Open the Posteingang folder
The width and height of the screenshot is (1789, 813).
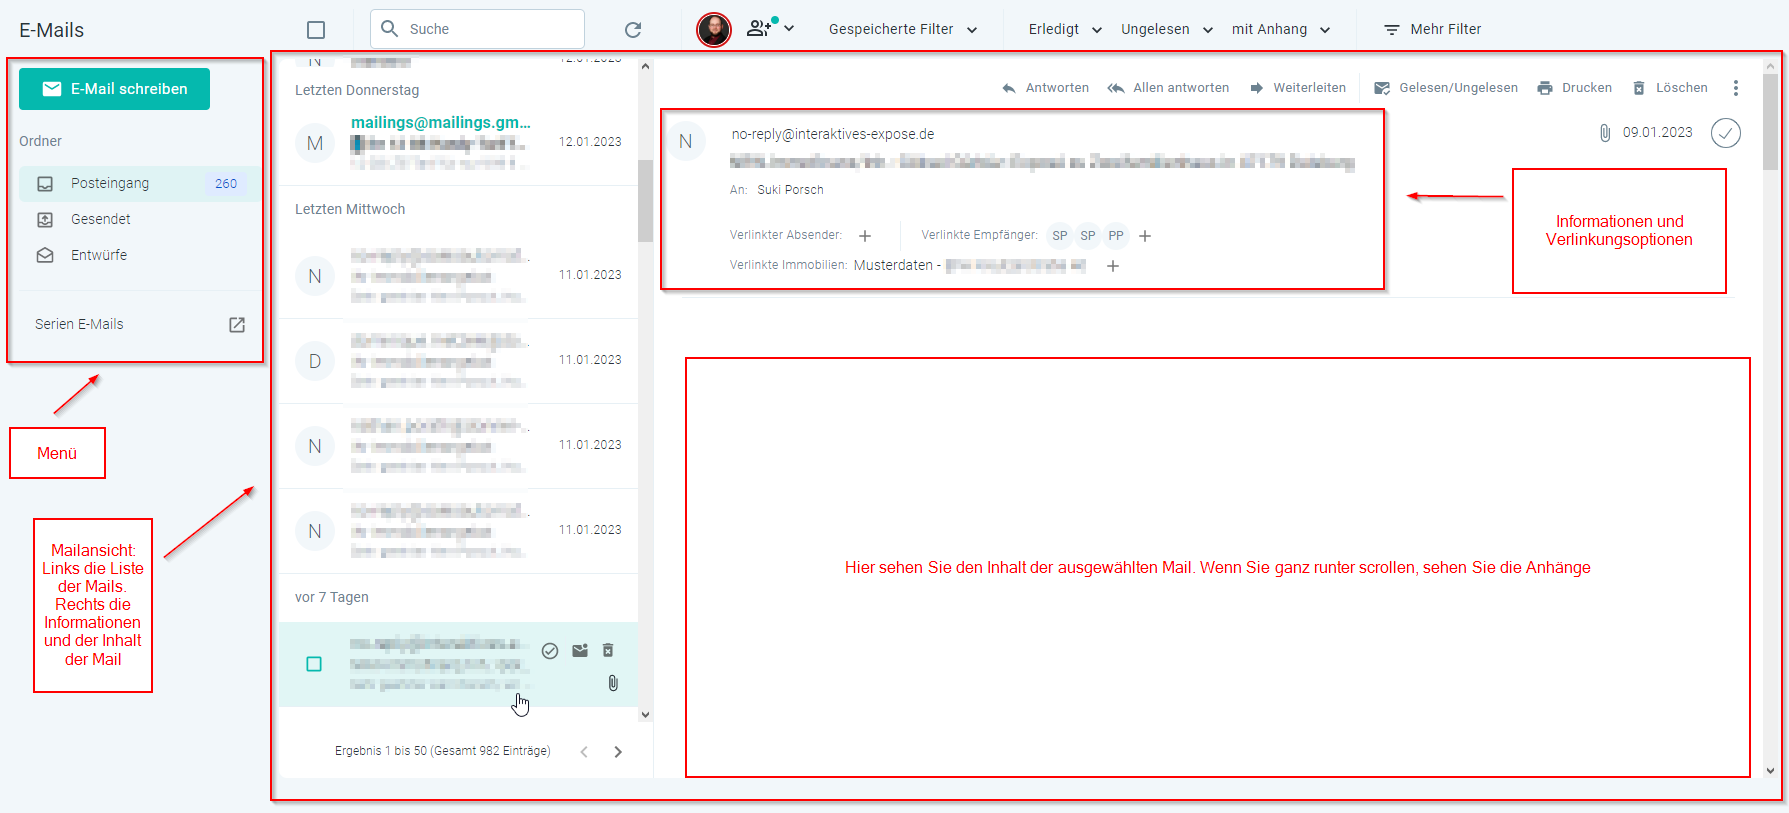tap(110, 184)
